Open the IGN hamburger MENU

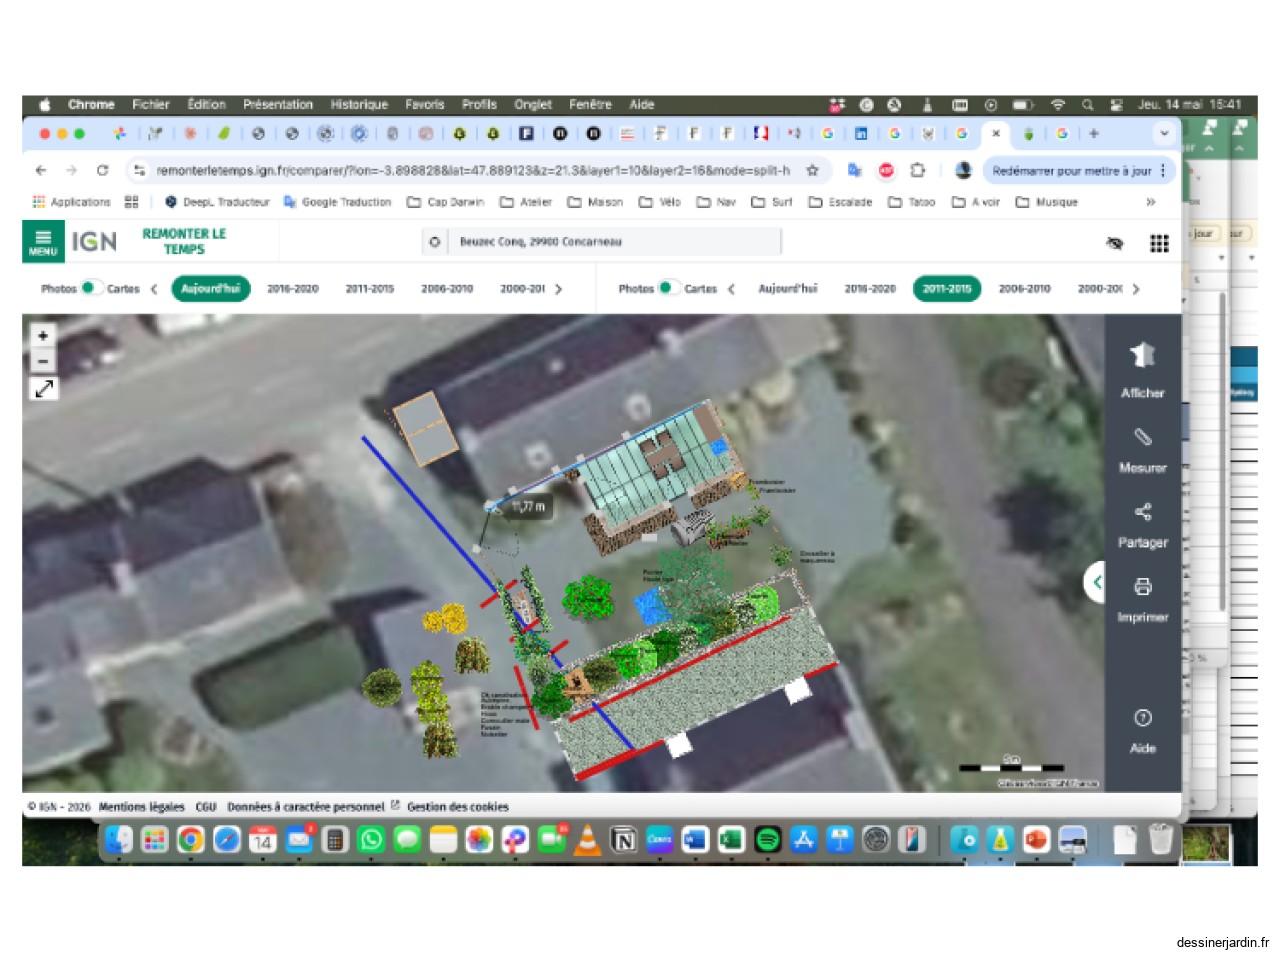click(43, 241)
